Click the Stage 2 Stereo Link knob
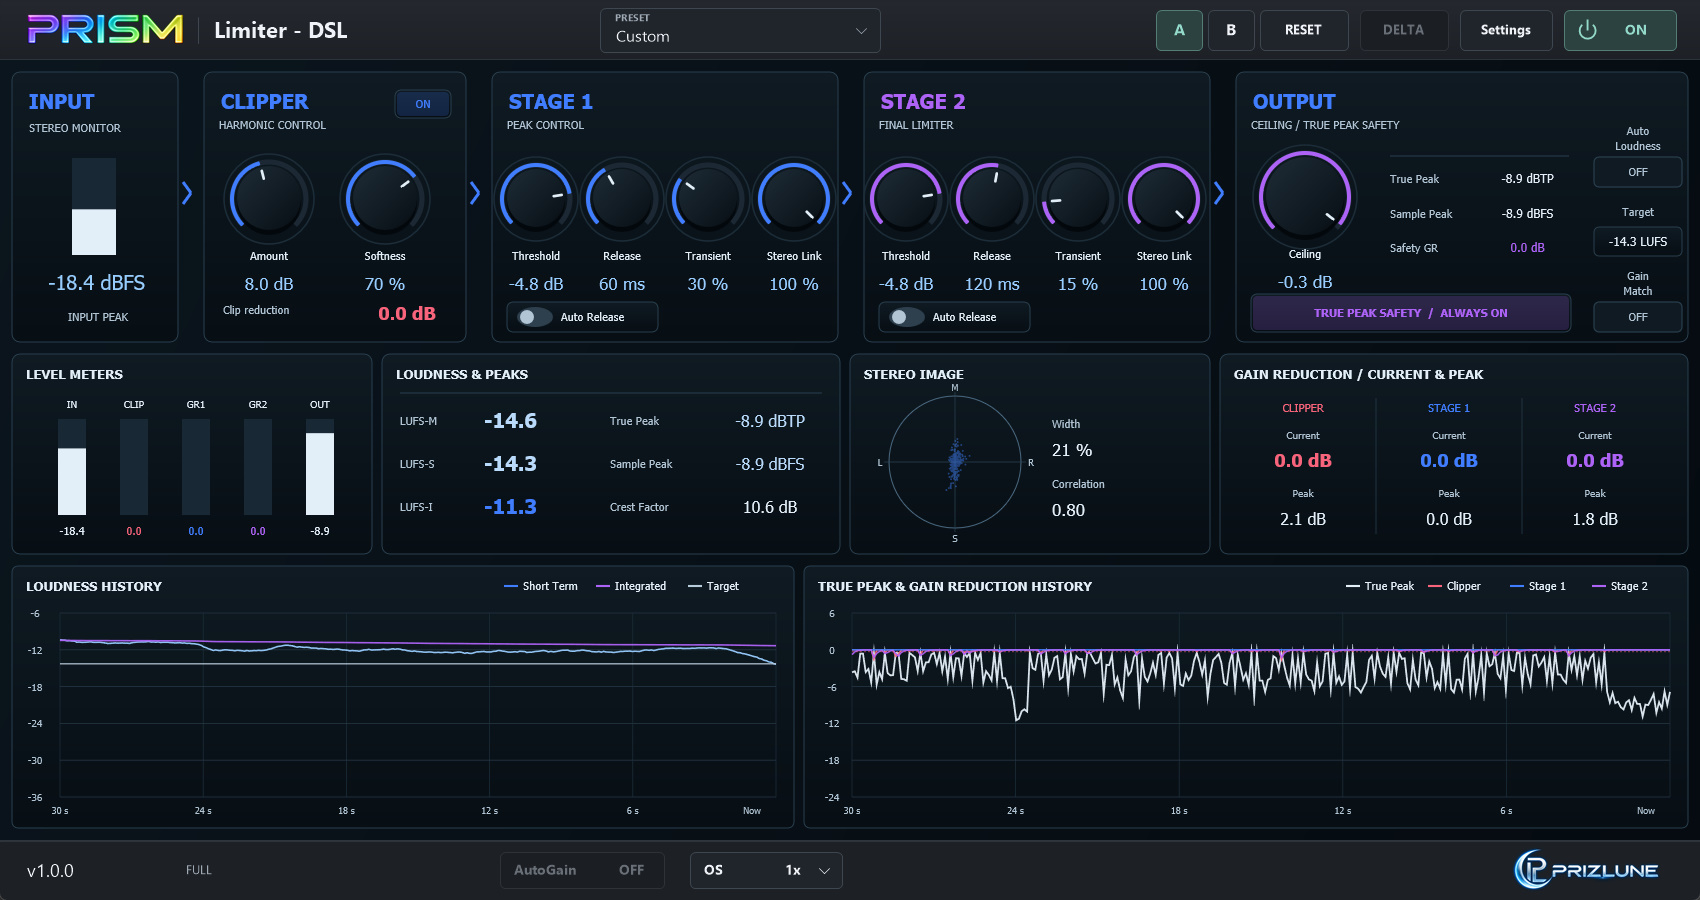The width and height of the screenshot is (1700, 900). [x=1164, y=199]
